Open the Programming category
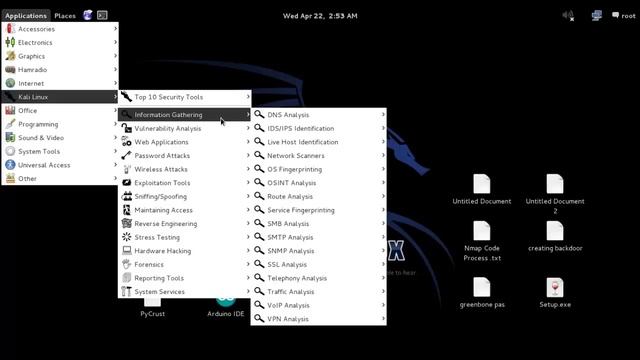The width and height of the screenshot is (640, 360). (60, 124)
